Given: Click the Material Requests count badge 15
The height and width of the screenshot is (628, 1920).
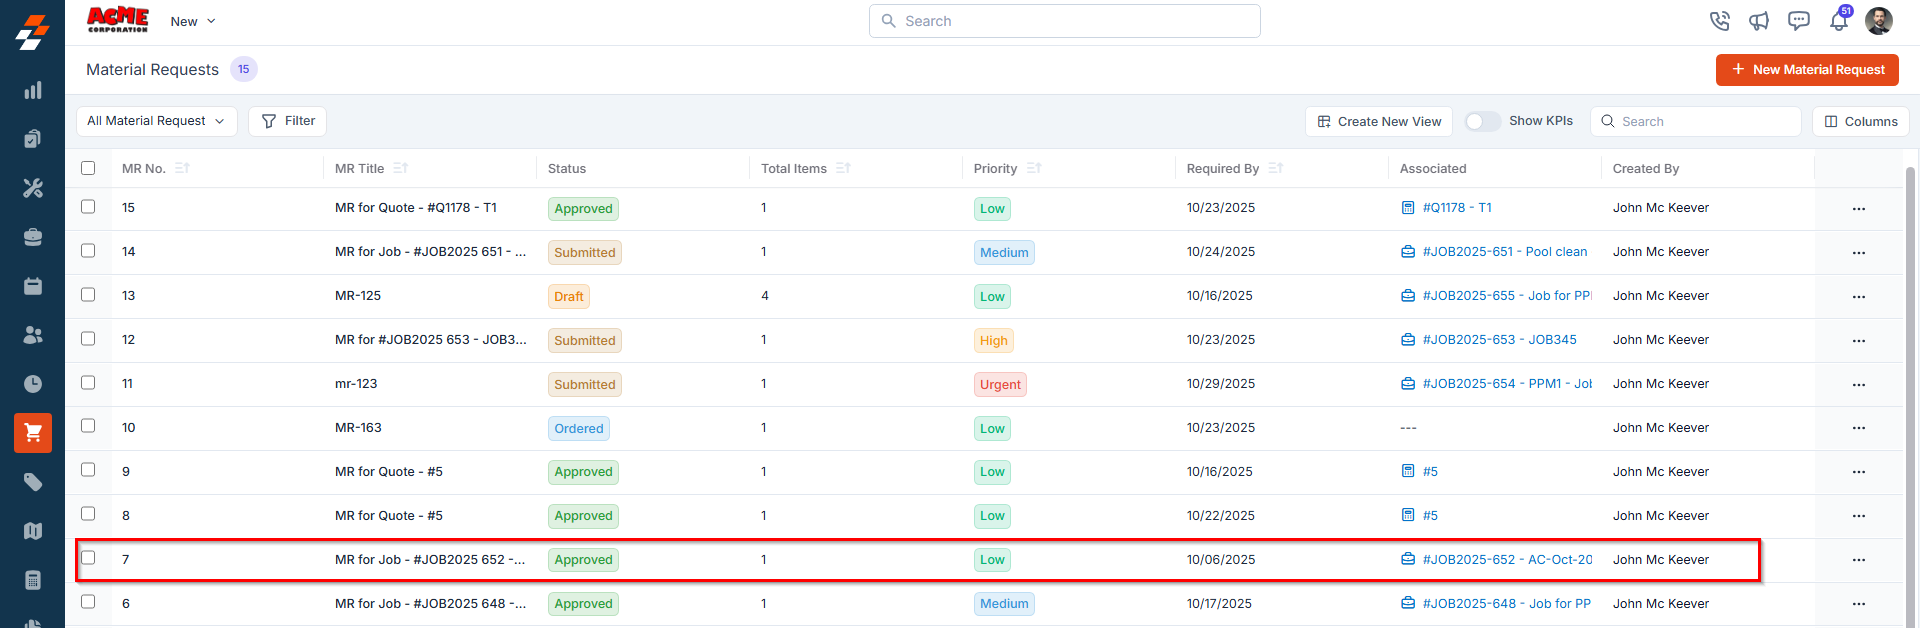Looking at the screenshot, I should click(x=244, y=69).
